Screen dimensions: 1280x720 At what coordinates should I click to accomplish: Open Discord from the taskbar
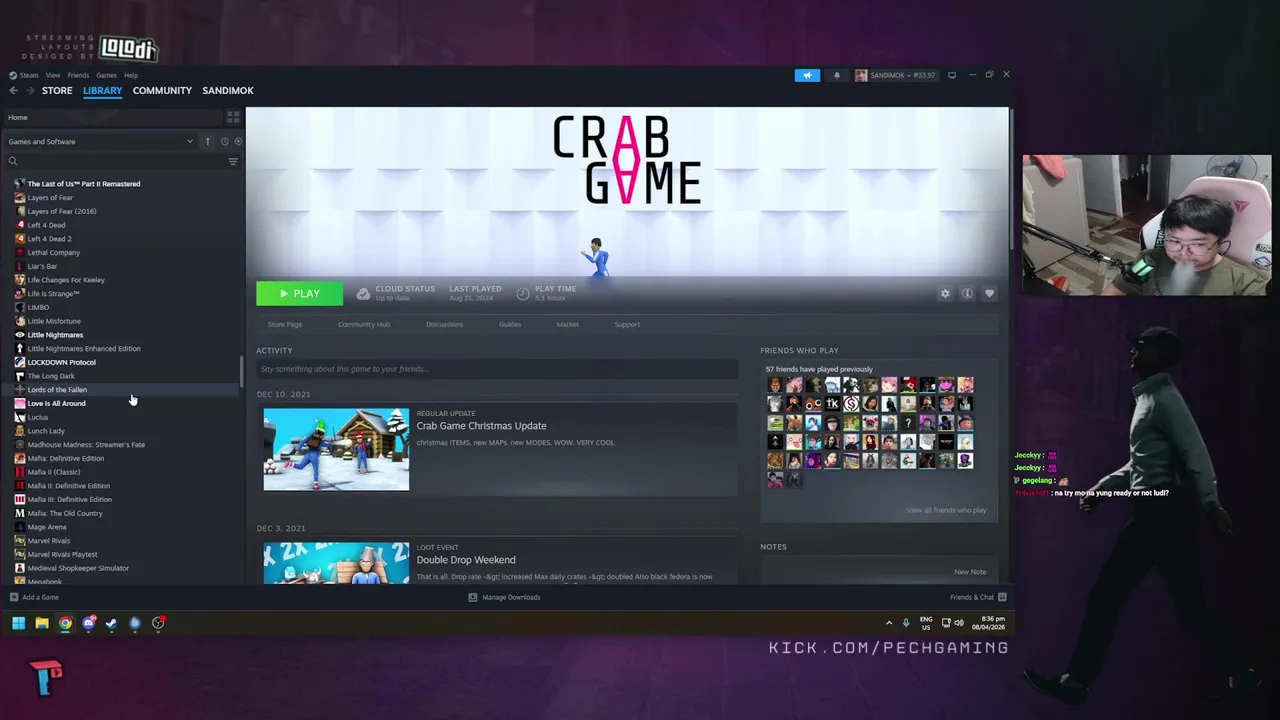(89, 623)
